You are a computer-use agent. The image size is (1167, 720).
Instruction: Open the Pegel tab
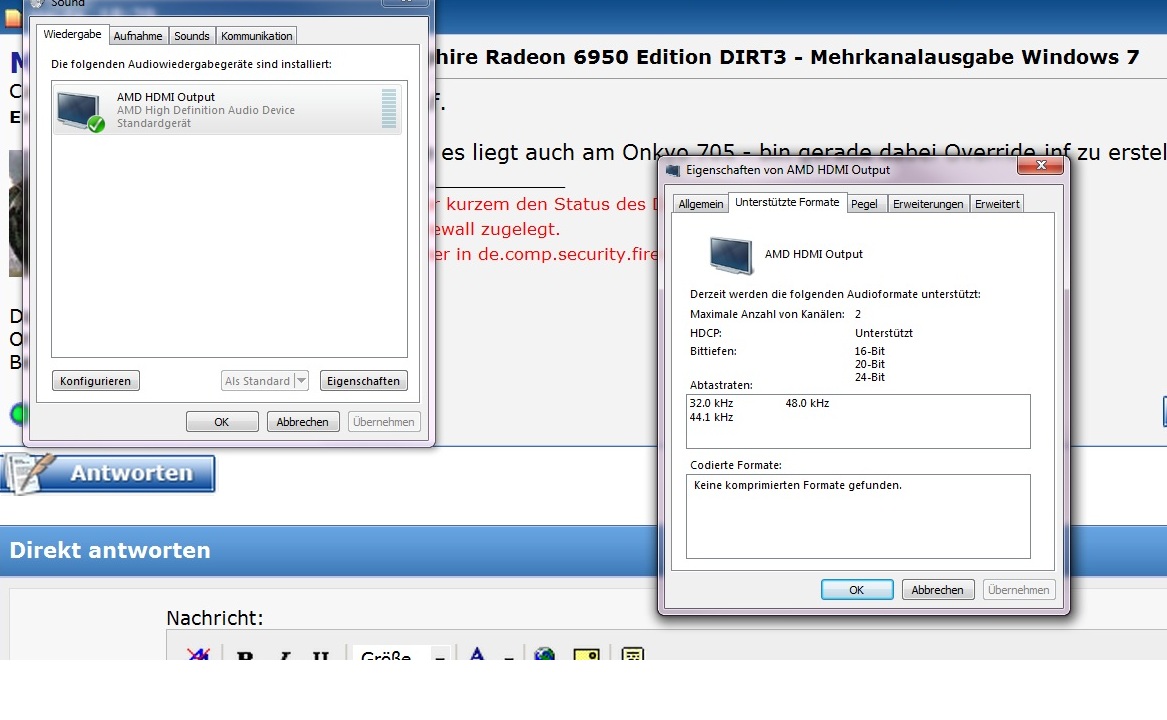(x=864, y=204)
